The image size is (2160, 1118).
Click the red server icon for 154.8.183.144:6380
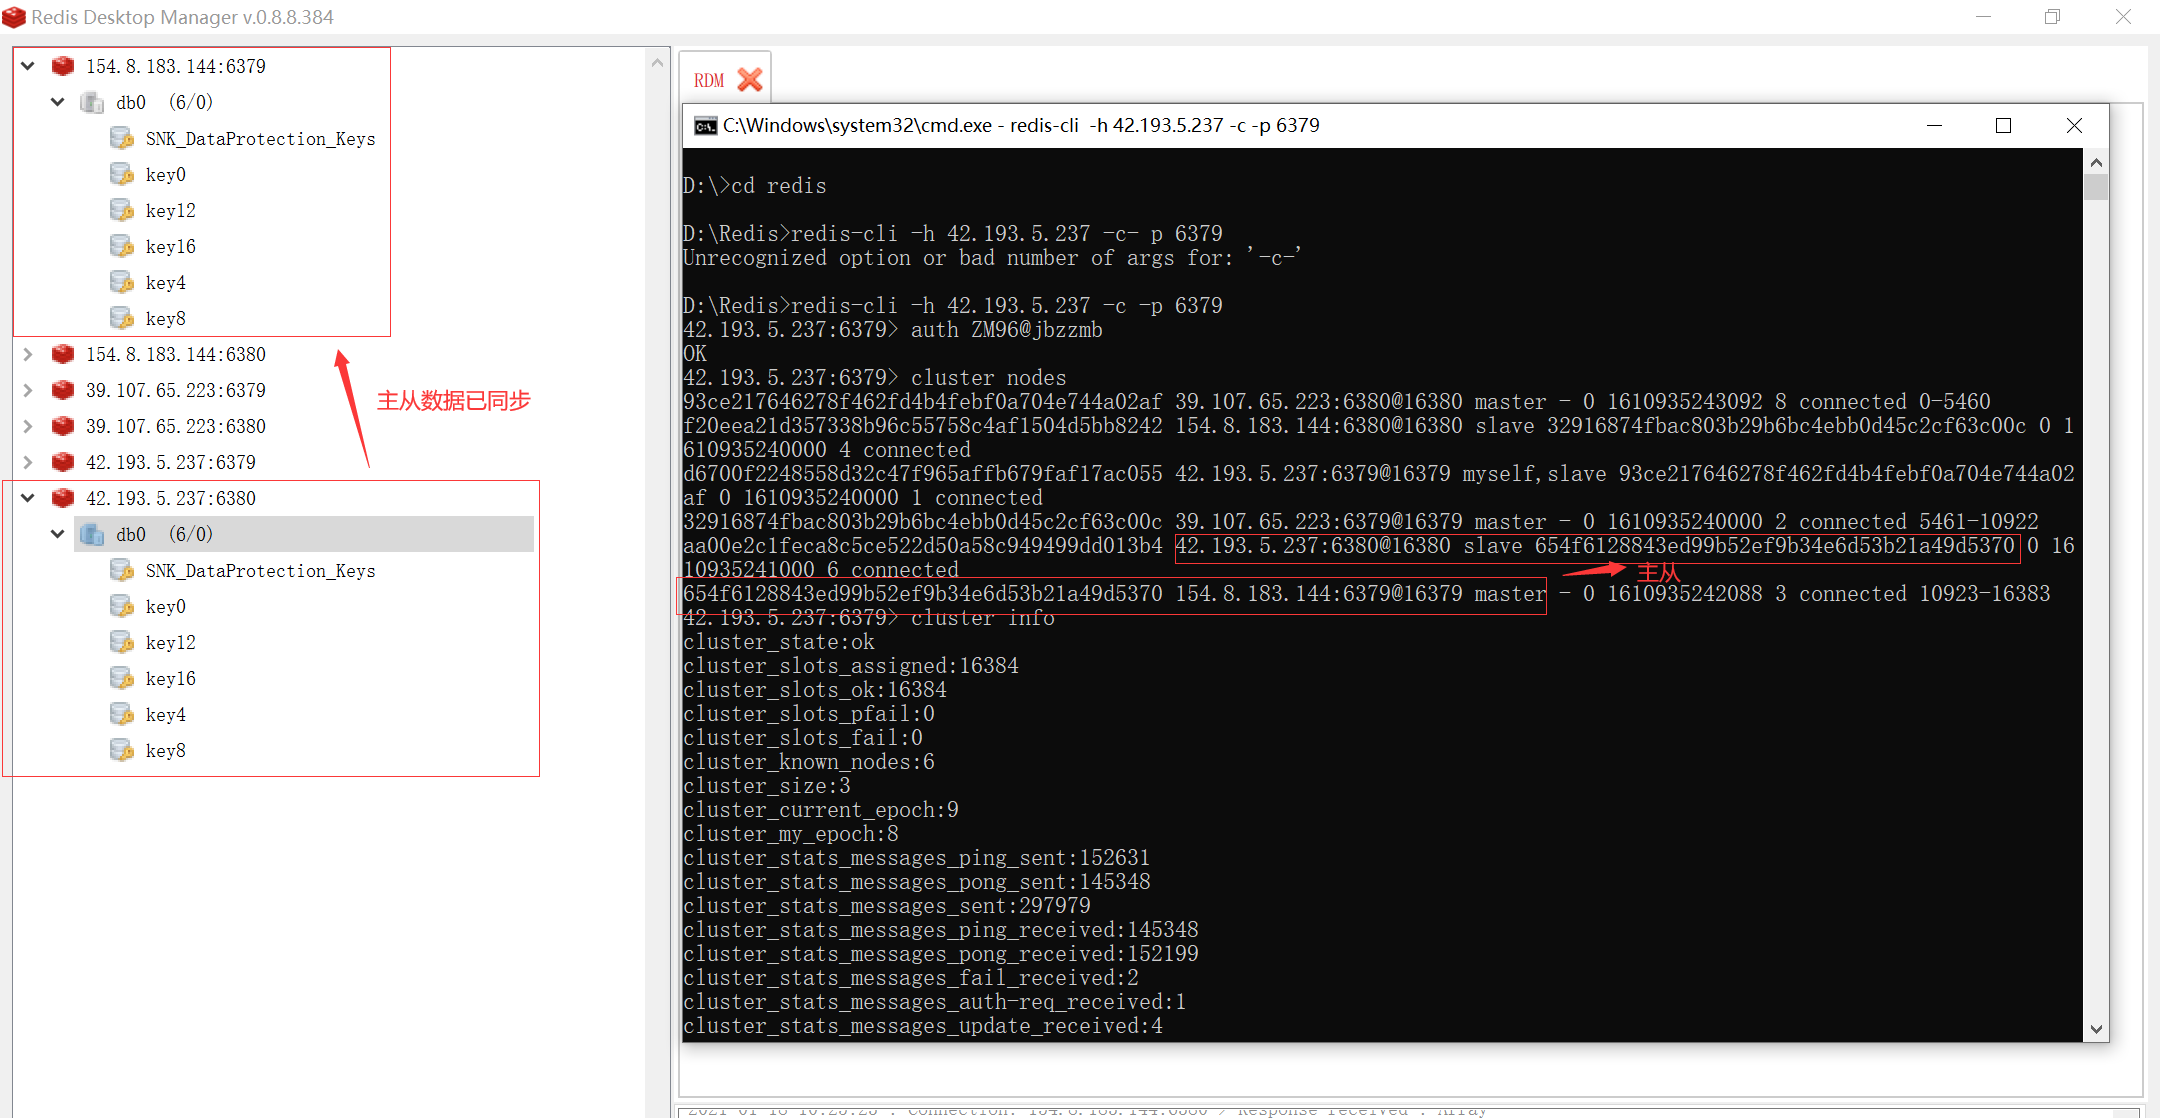(63, 354)
